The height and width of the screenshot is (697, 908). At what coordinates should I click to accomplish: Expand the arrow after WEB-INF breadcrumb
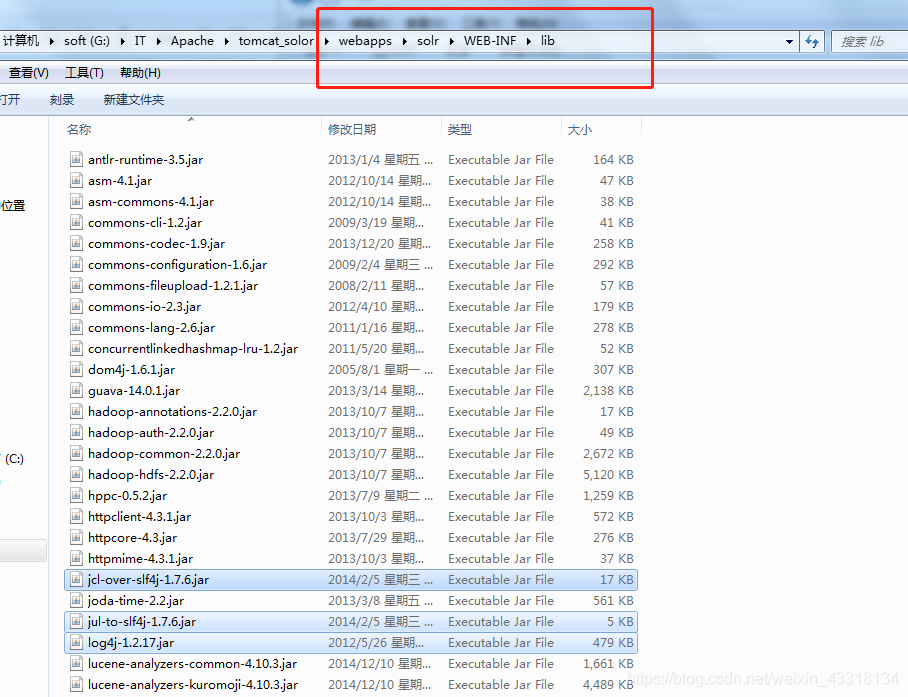coord(529,41)
